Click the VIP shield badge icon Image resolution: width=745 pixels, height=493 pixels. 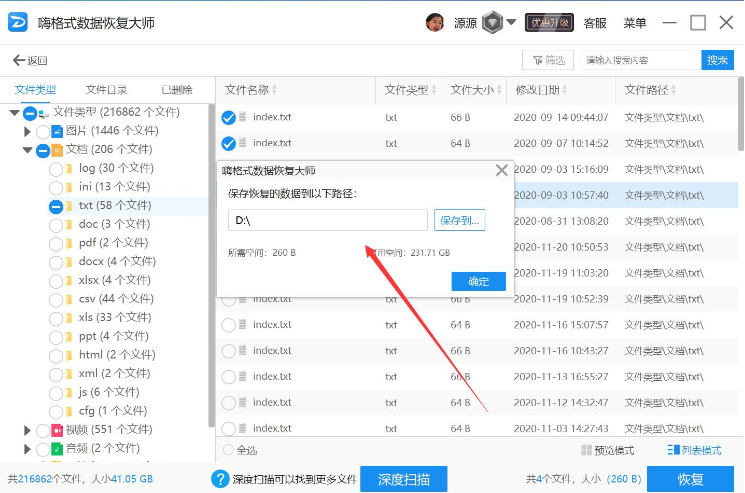tap(490, 22)
